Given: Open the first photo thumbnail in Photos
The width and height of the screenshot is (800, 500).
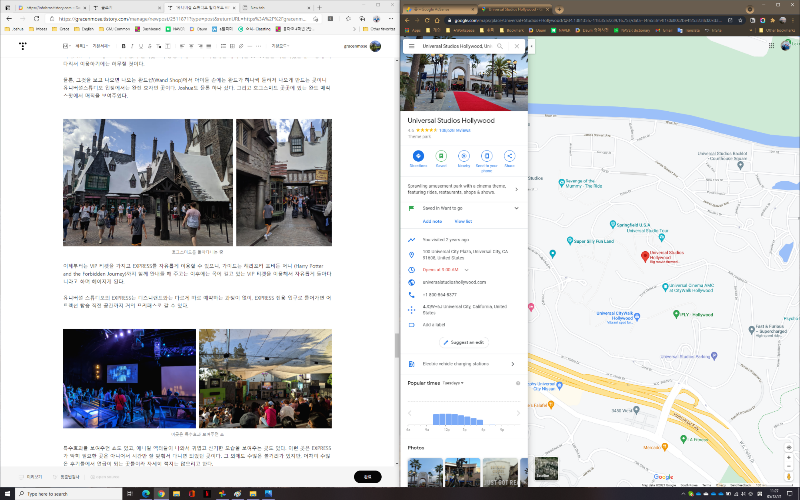Looking at the screenshot, I should pos(425,472).
